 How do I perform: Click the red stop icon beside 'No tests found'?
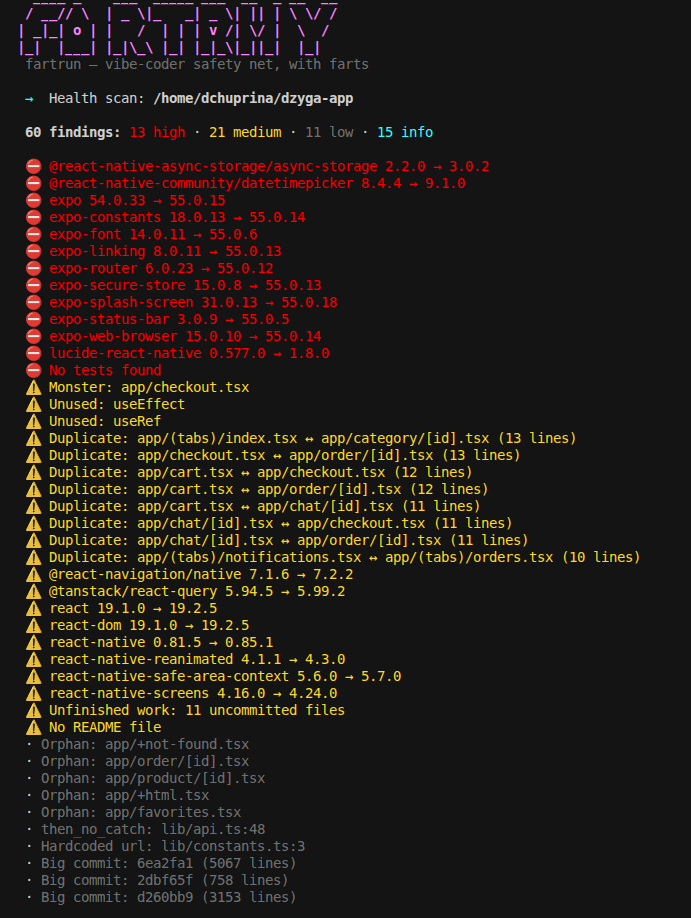[x=33, y=370]
